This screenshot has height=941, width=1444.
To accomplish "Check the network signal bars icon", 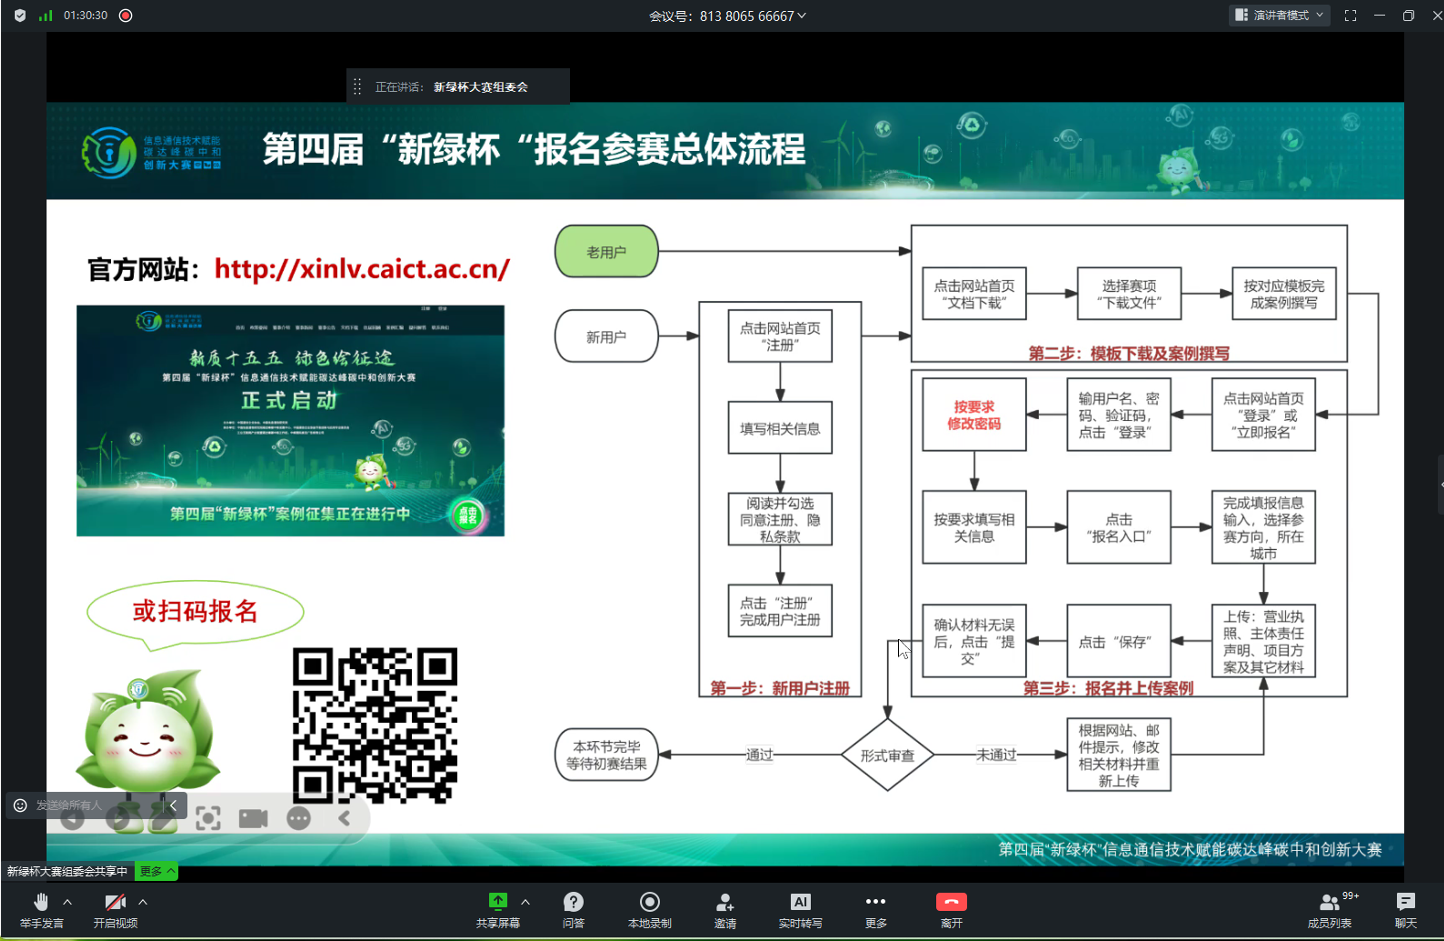I will point(45,16).
